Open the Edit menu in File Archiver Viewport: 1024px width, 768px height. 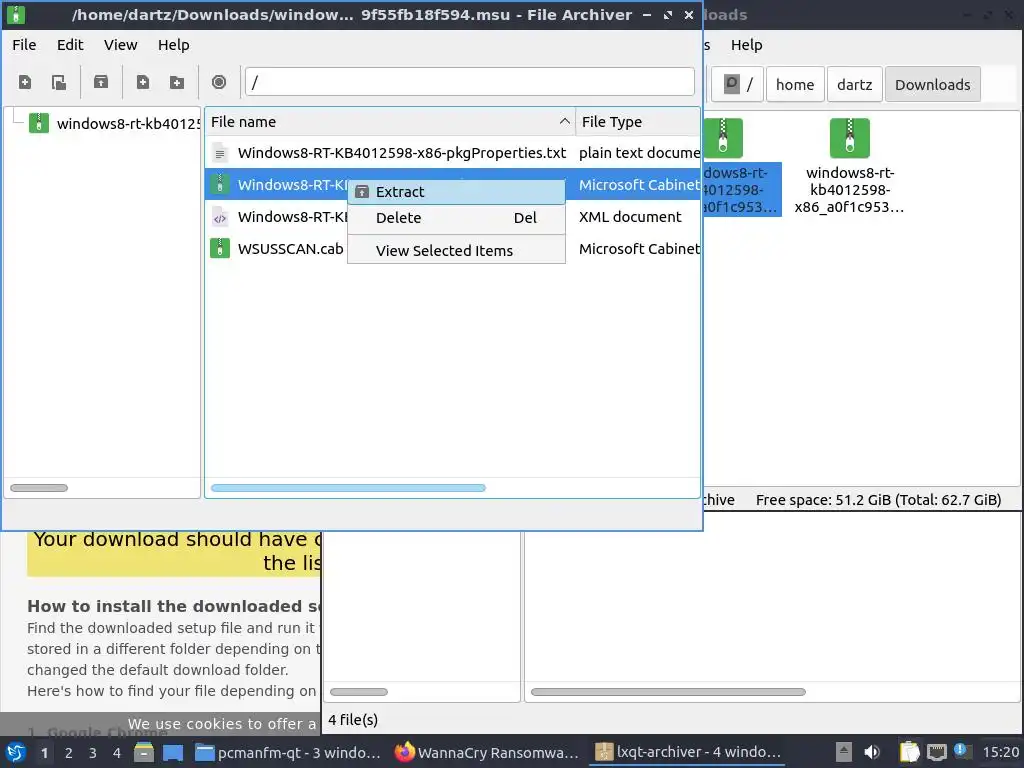[x=70, y=45]
